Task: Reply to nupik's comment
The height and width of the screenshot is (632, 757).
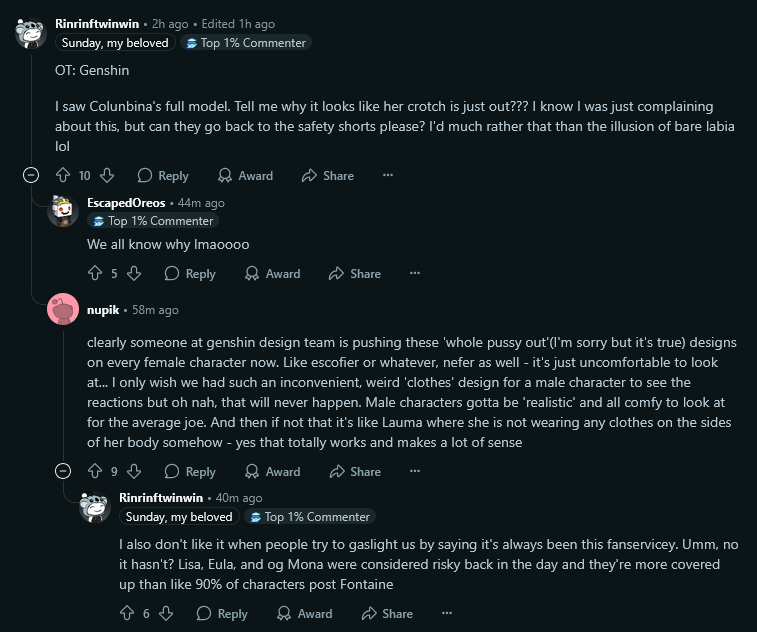Action: 190,471
